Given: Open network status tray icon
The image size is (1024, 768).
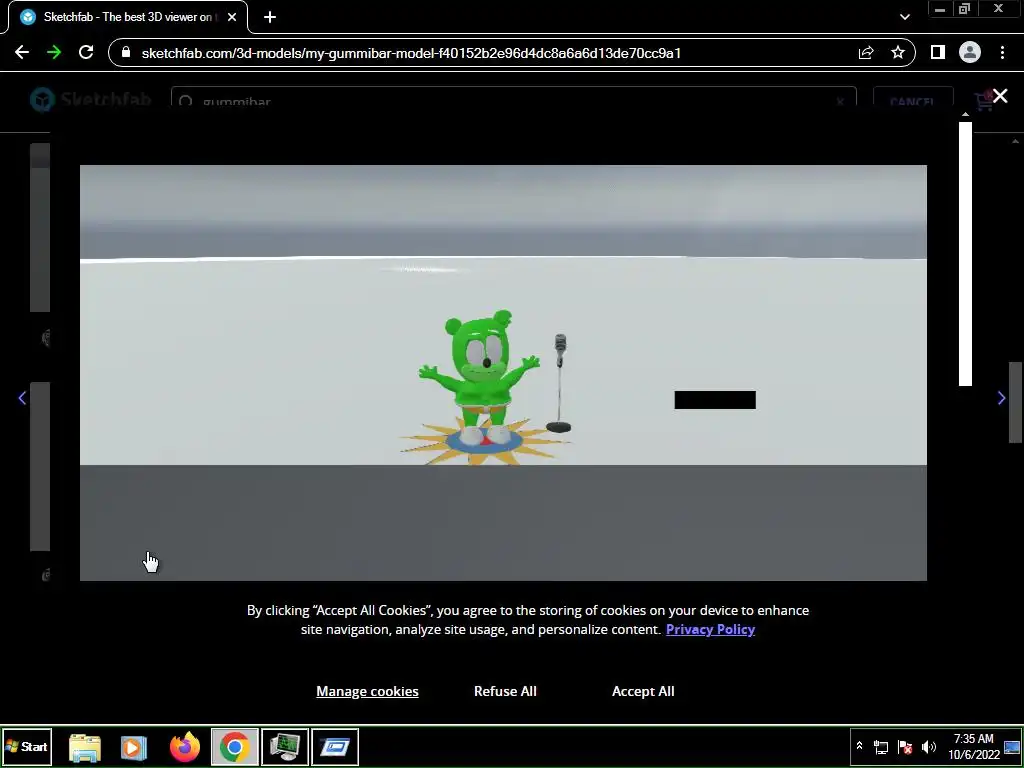Looking at the screenshot, I should click(x=881, y=746).
